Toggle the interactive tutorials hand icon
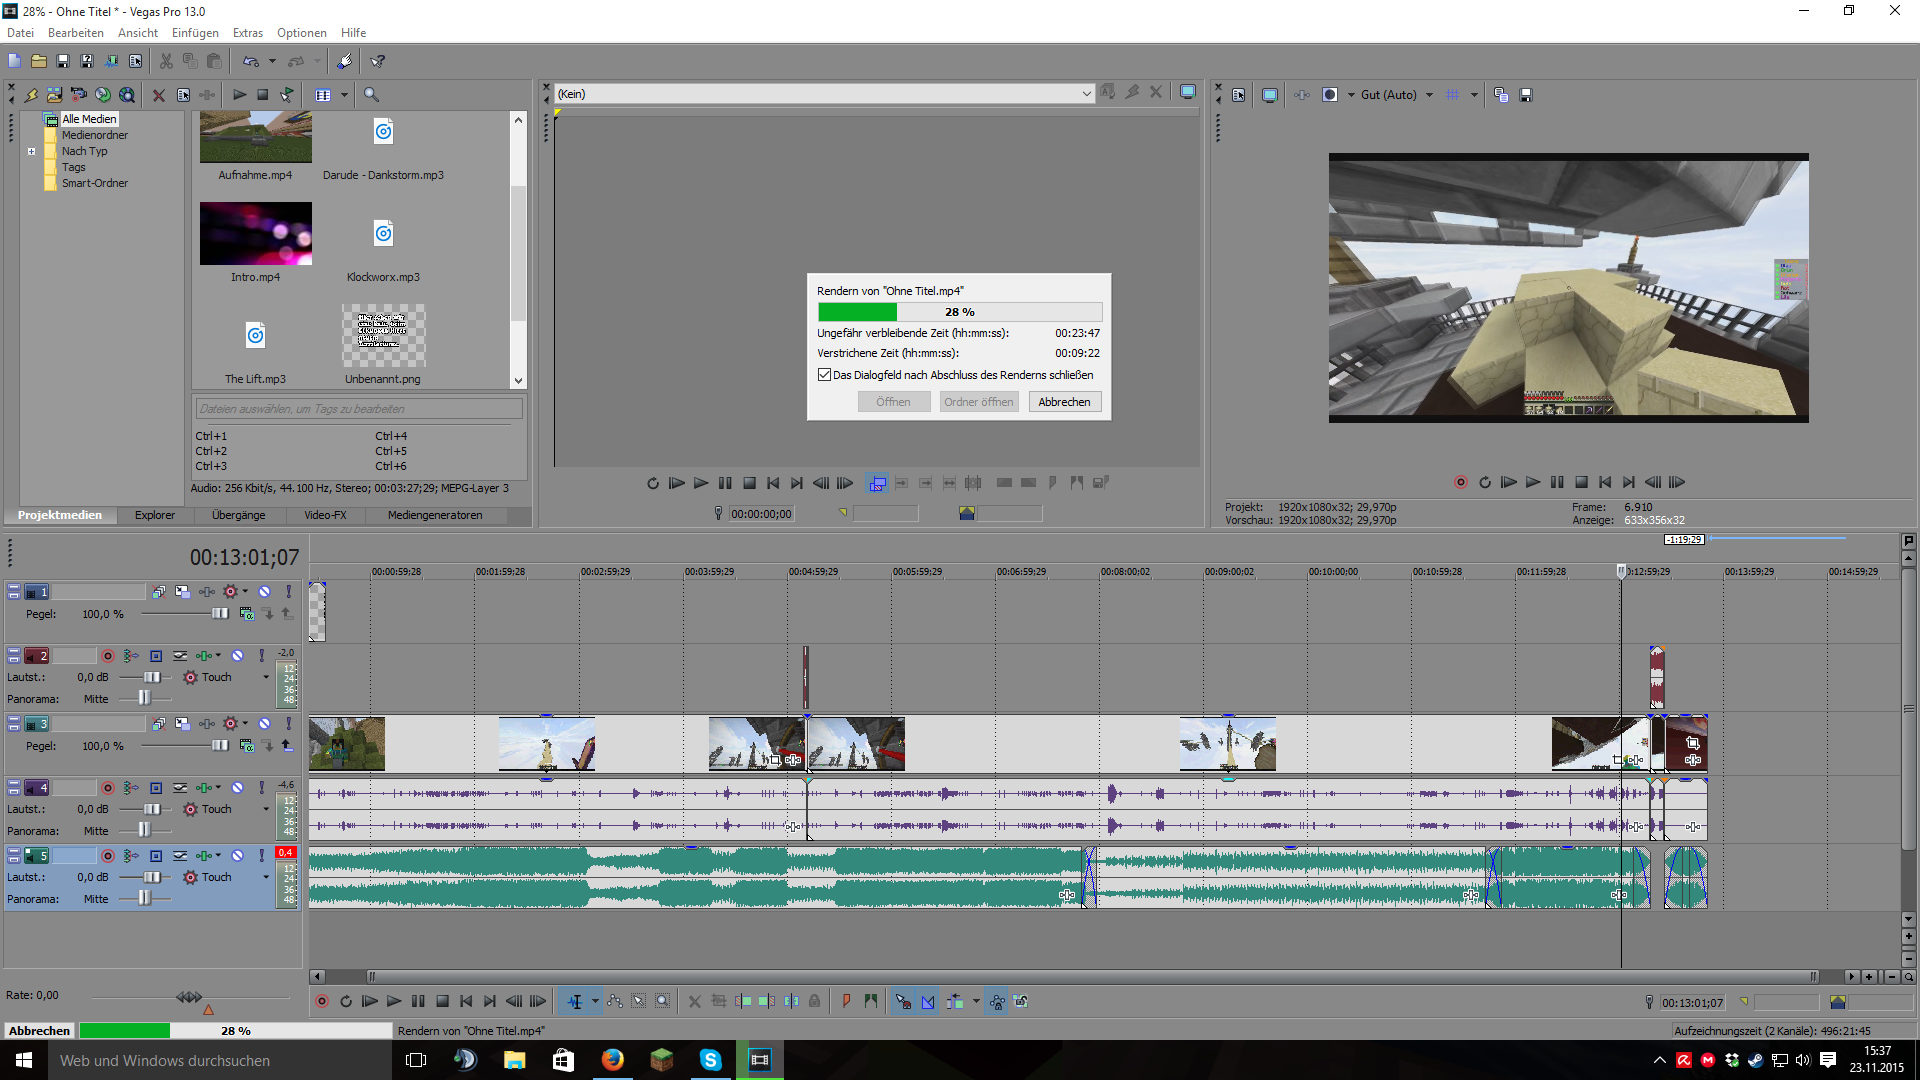The image size is (1920, 1080). 345,61
